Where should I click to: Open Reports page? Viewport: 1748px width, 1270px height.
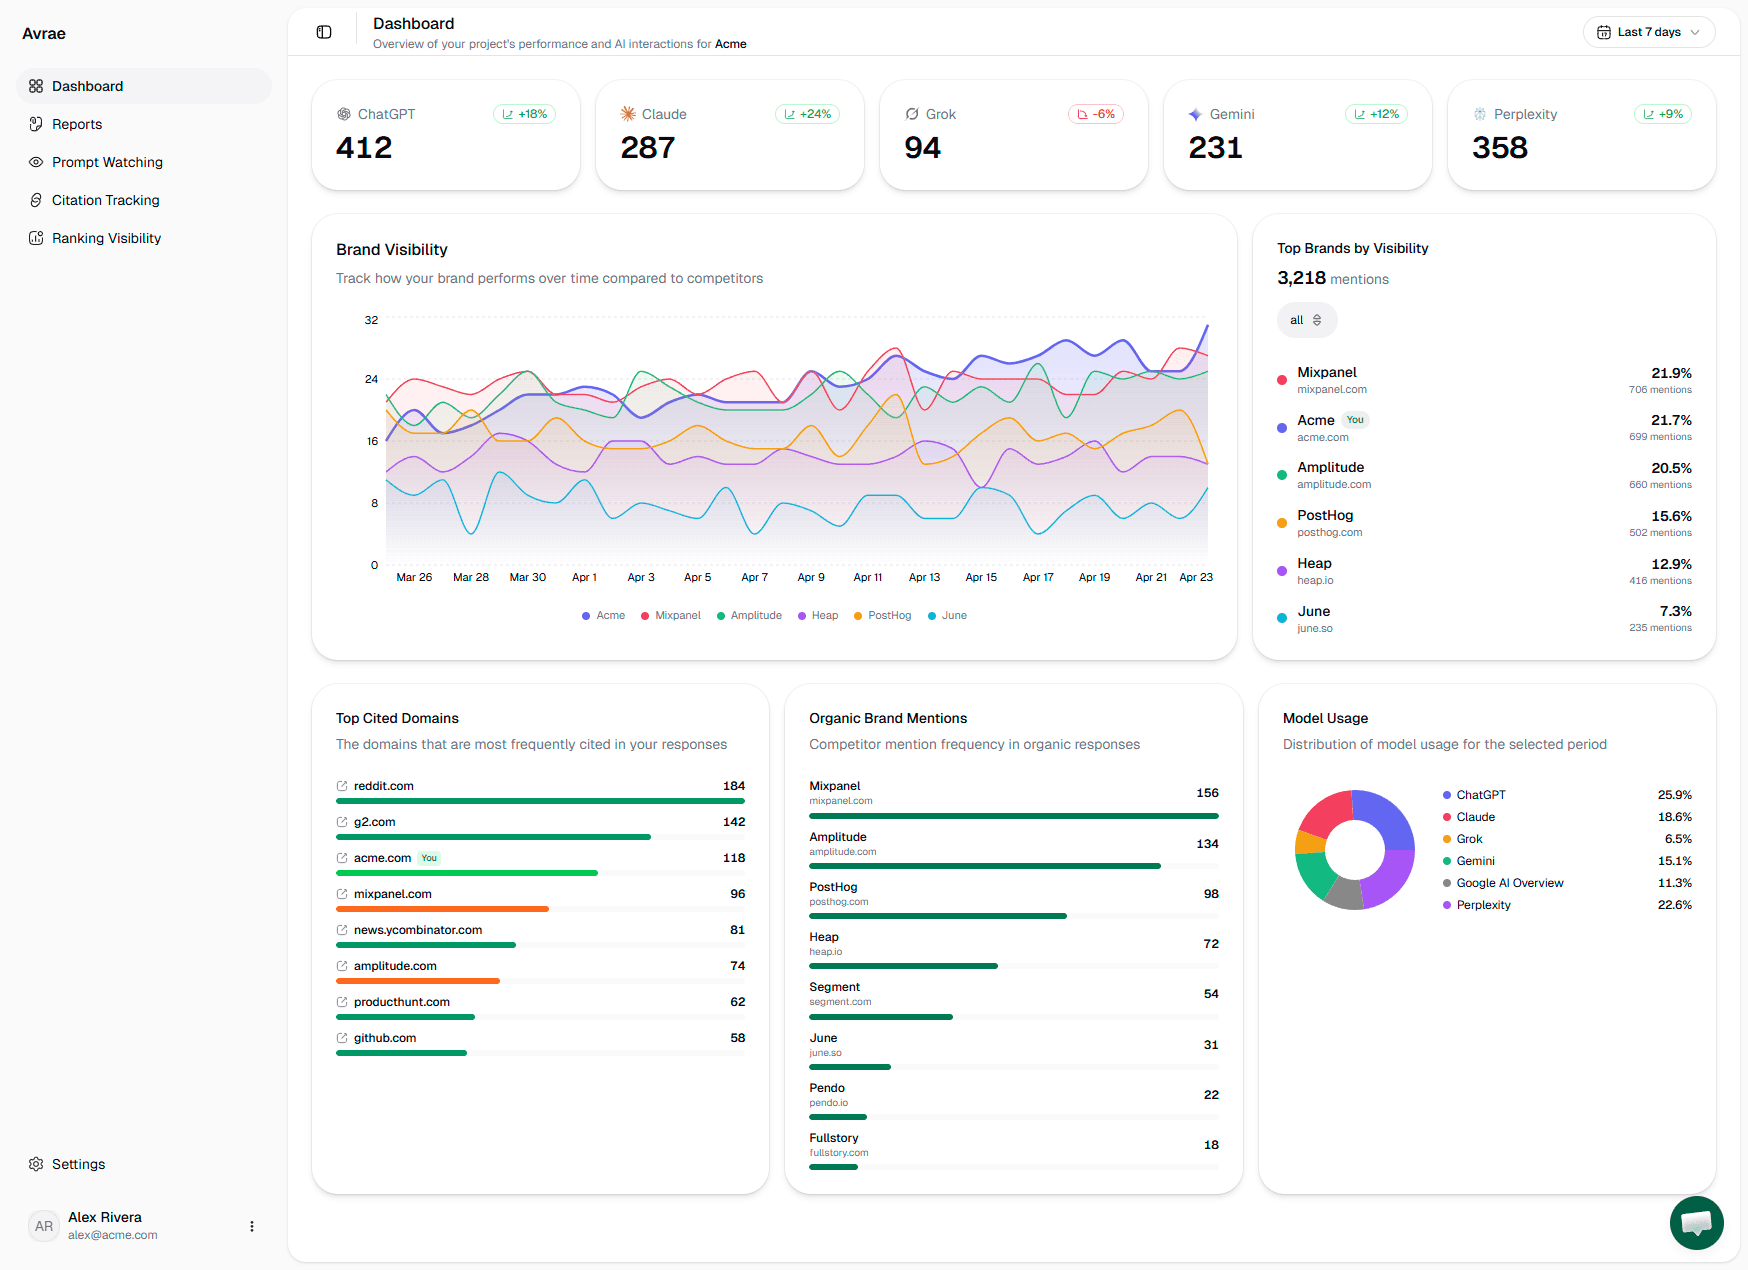coord(144,124)
